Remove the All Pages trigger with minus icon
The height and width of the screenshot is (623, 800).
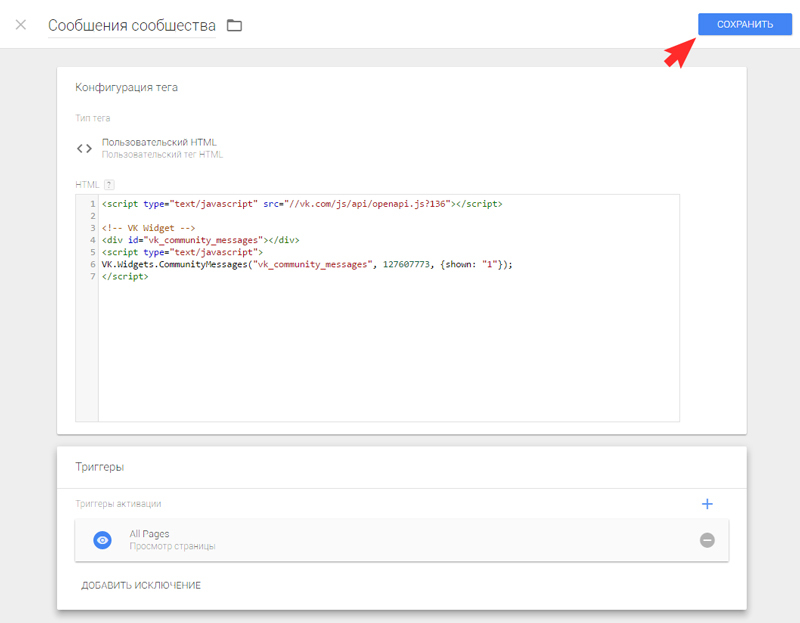(707, 540)
